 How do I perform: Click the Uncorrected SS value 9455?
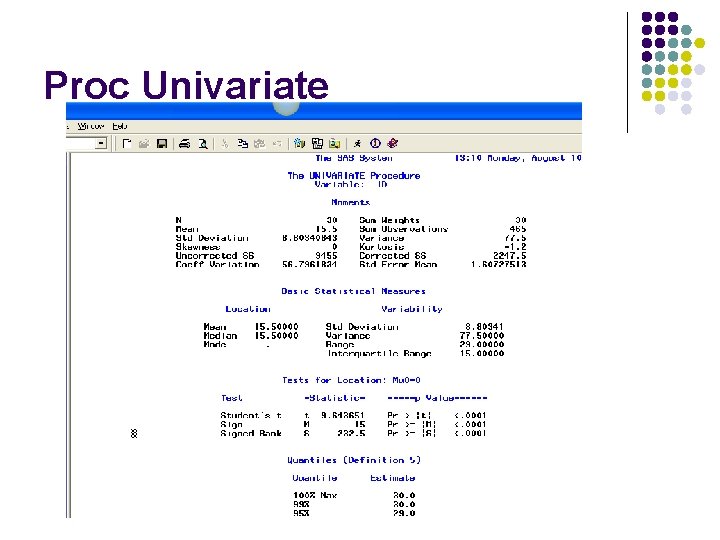pyautogui.click(x=326, y=255)
